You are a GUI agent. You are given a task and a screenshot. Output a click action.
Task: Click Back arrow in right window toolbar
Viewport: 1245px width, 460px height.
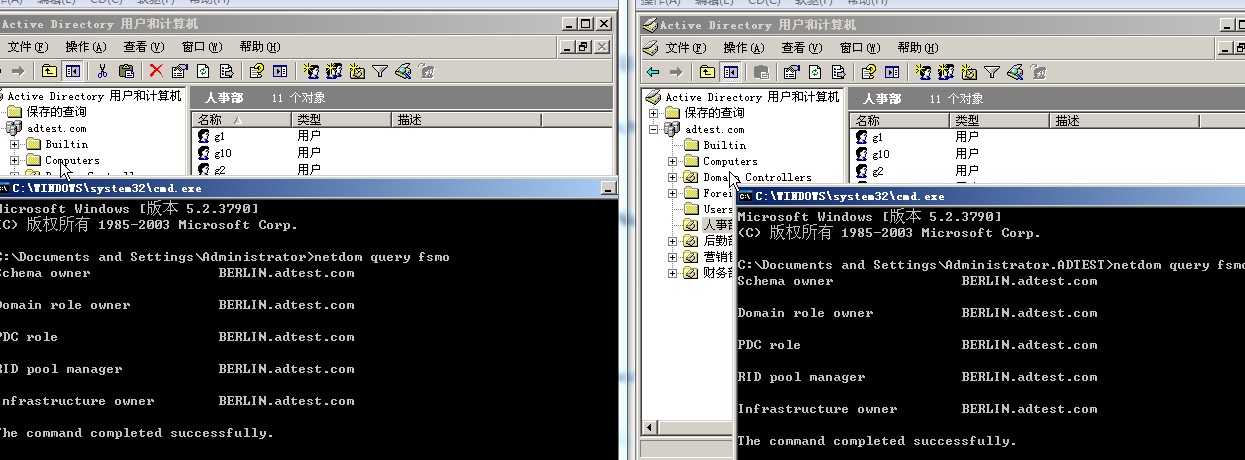(653, 72)
